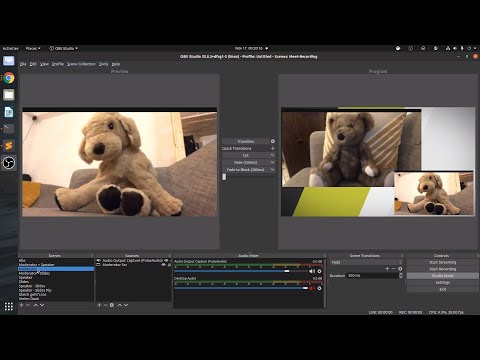This screenshot has width=480, height=360.
Task: Remove scene transition with minus icon
Action: pos(394,269)
